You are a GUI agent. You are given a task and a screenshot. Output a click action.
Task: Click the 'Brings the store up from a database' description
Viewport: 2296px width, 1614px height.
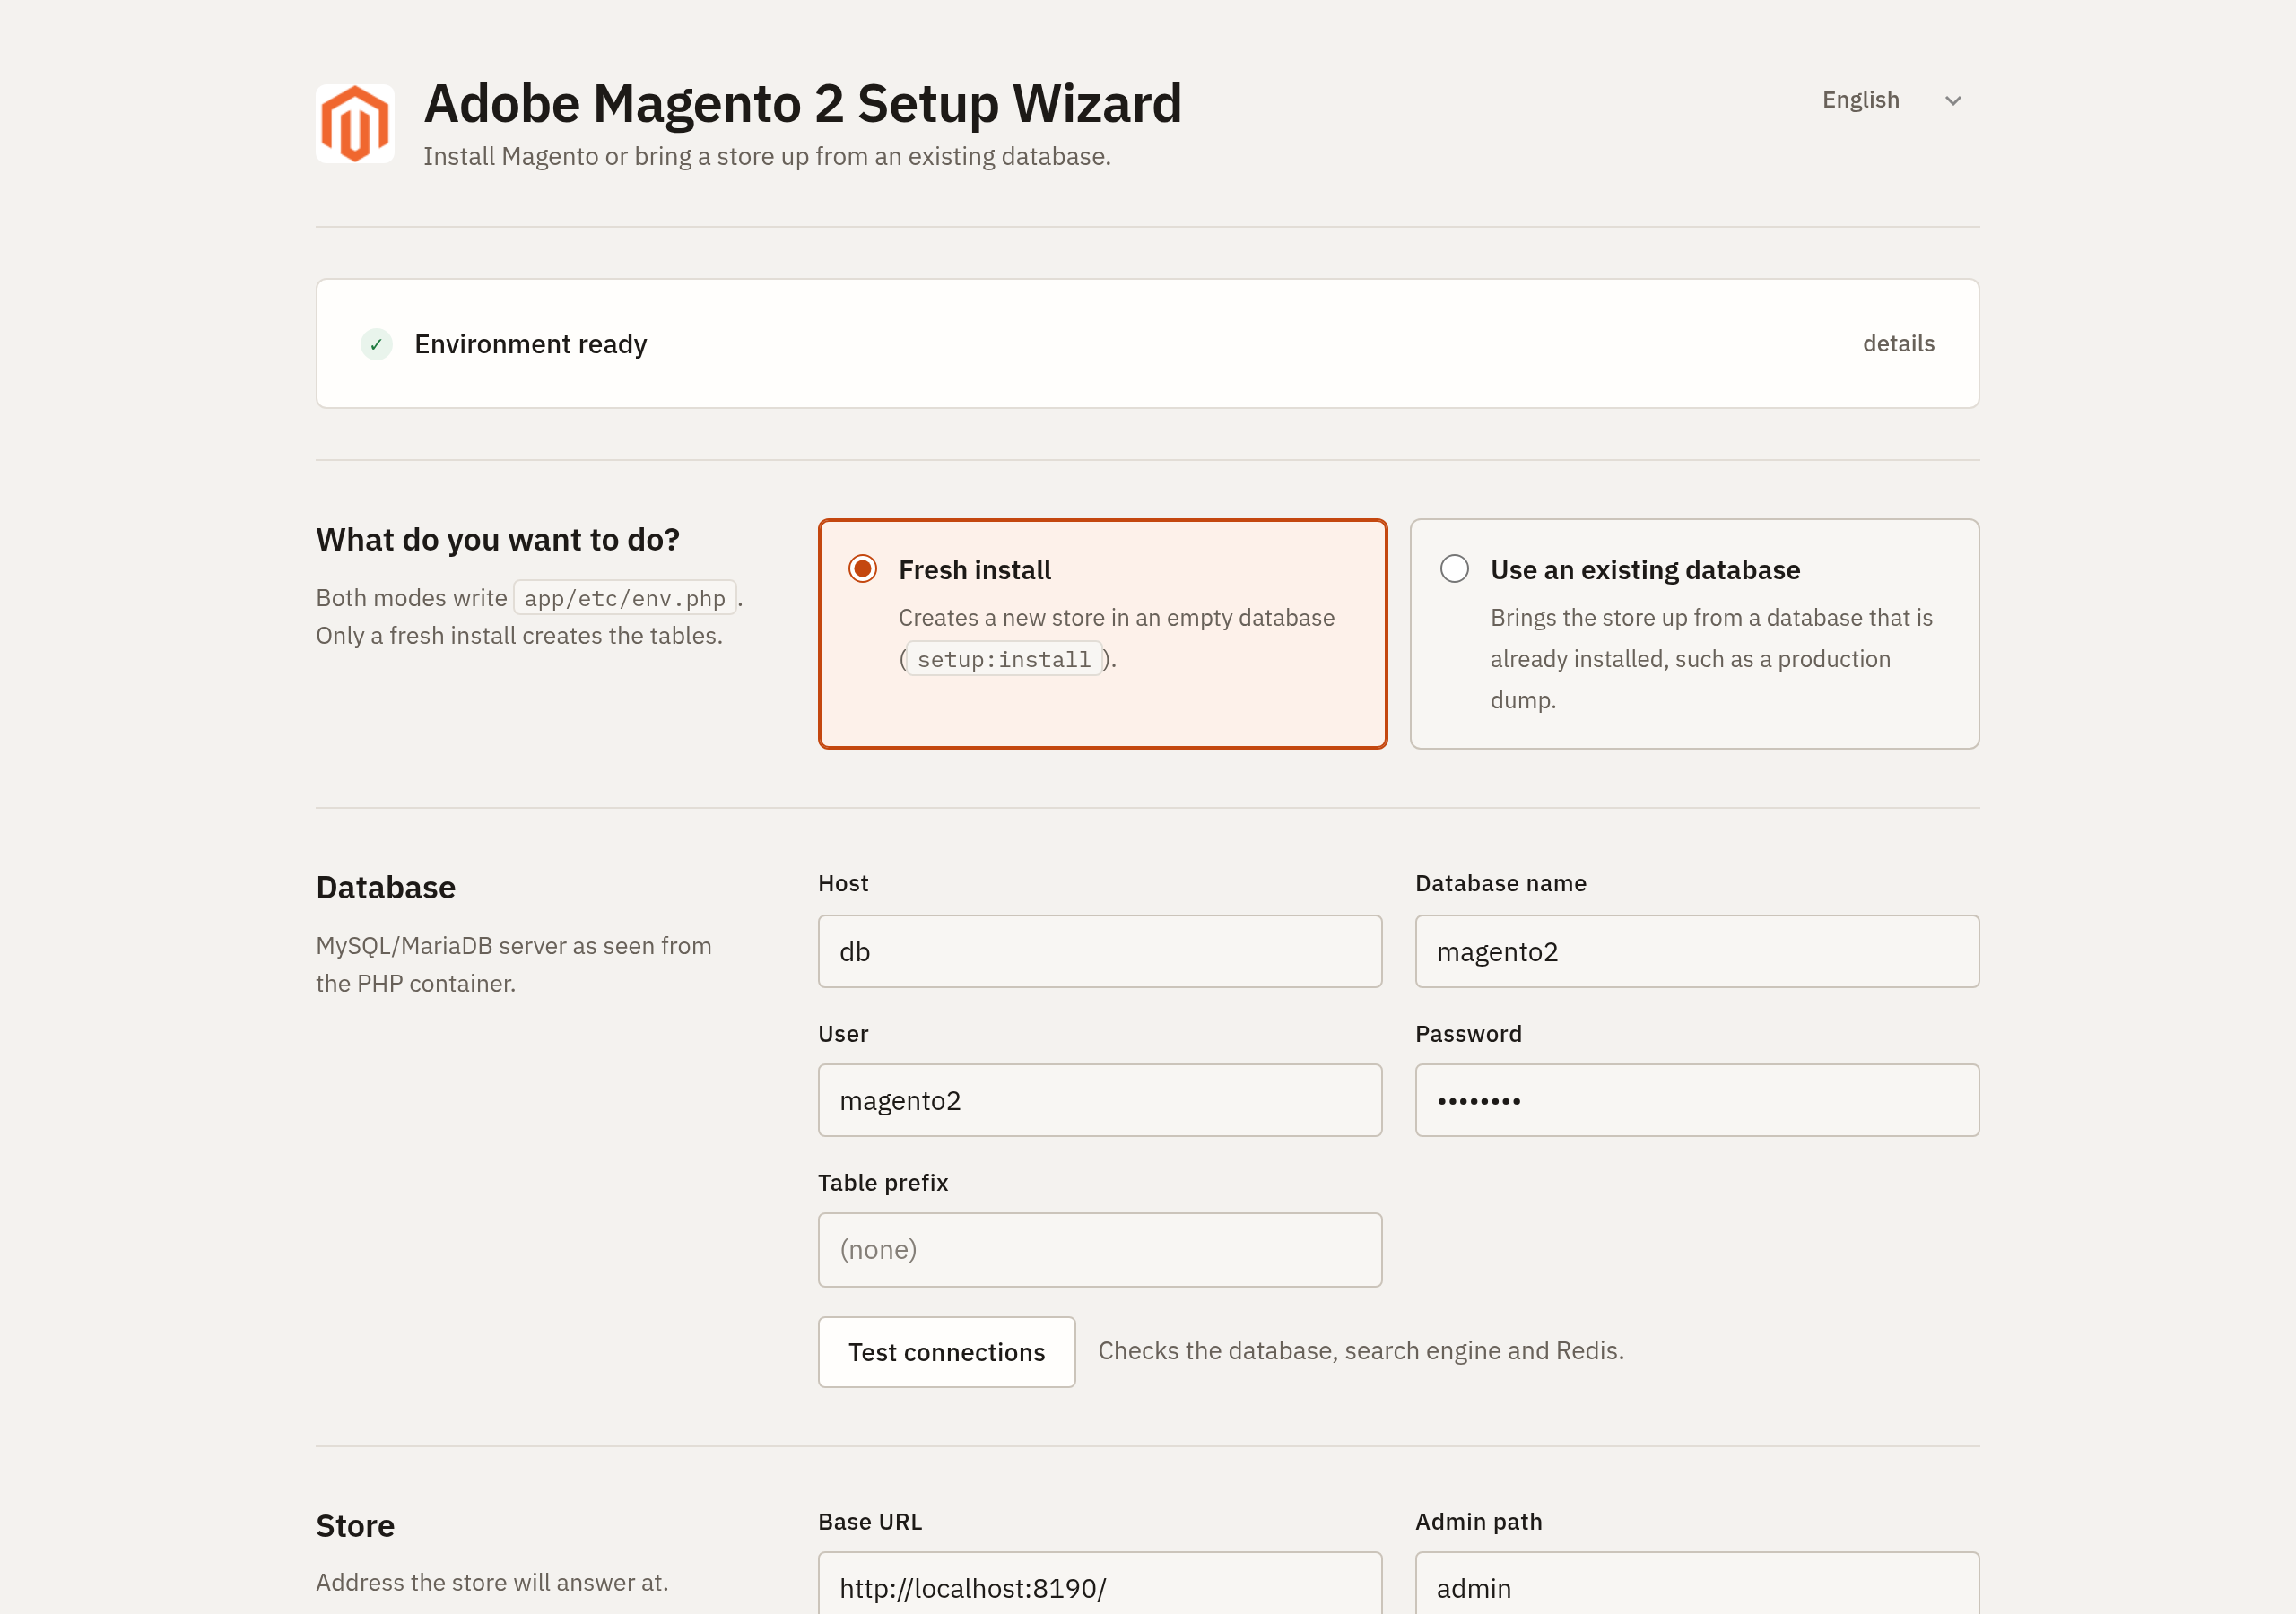click(x=1711, y=659)
